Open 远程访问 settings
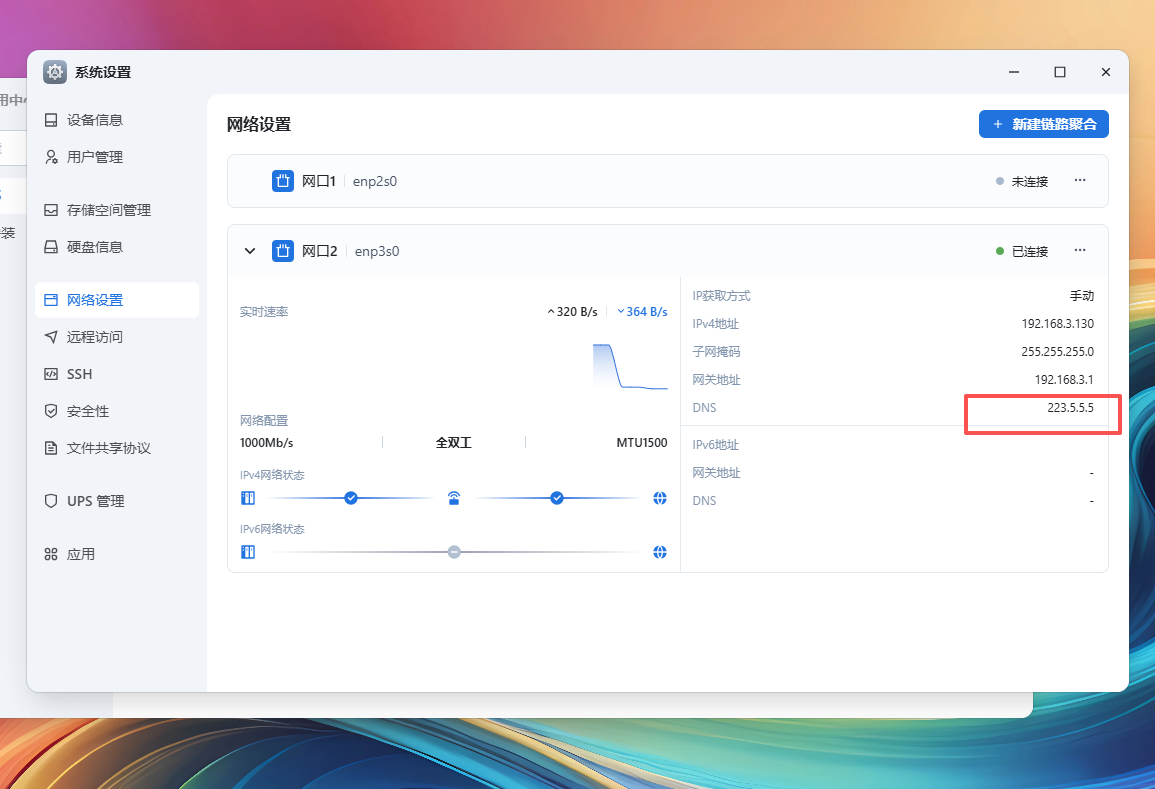The height and width of the screenshot is (789, 1155). click(x=116, y=337)
